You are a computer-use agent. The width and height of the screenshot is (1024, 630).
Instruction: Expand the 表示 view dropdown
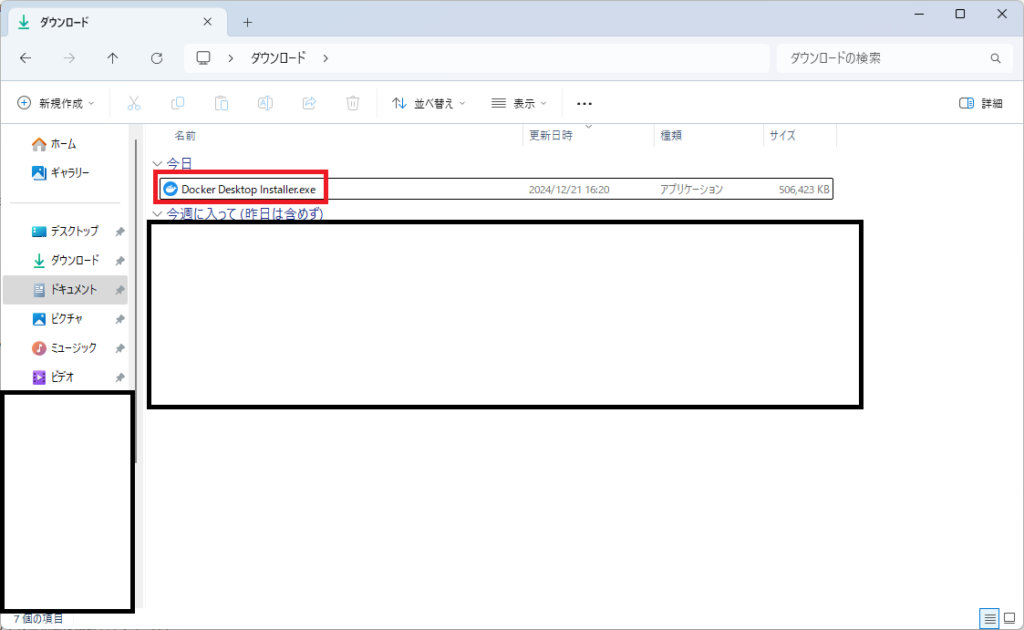(x=519, y=103)
